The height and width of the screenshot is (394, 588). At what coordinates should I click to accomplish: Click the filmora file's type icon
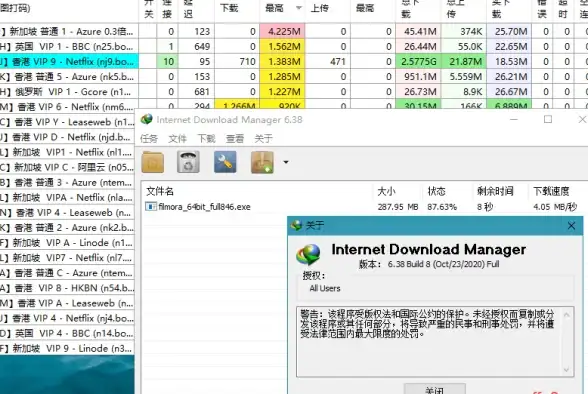pyautogui.click(x=151, y=207)
